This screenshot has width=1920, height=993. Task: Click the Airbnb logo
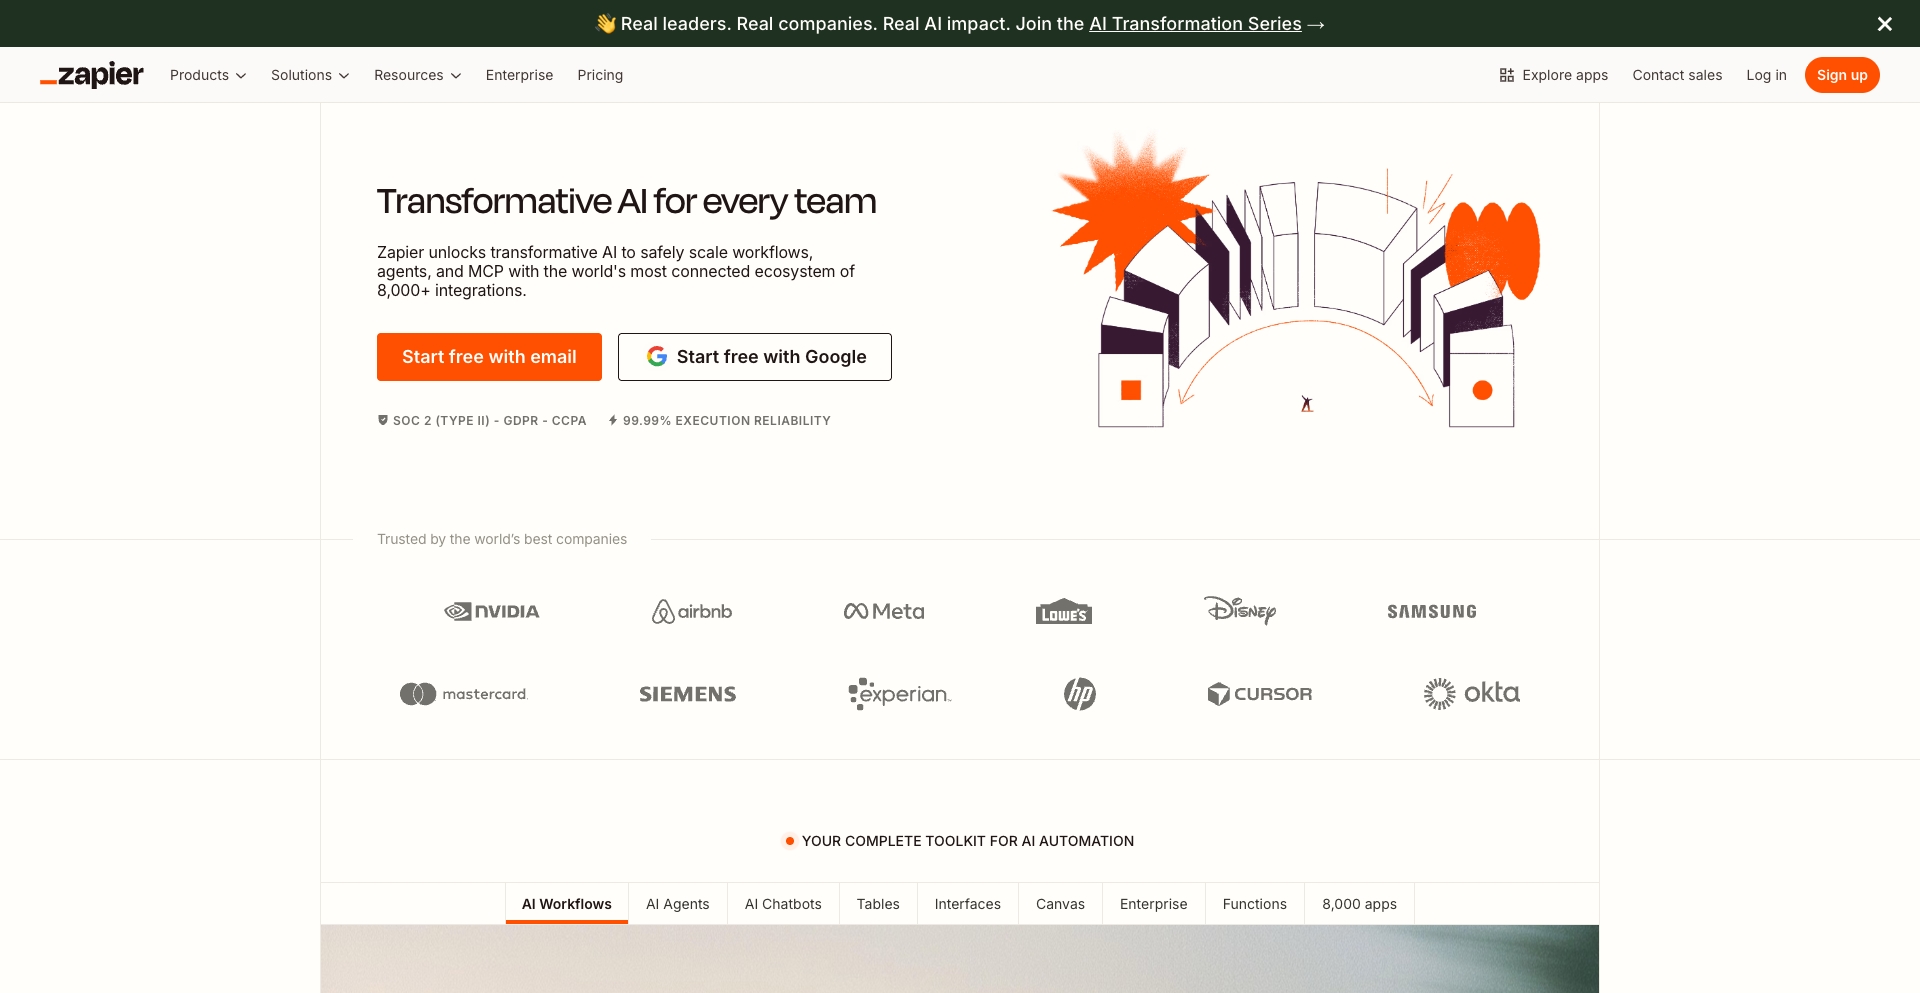[x=691, y=611]
